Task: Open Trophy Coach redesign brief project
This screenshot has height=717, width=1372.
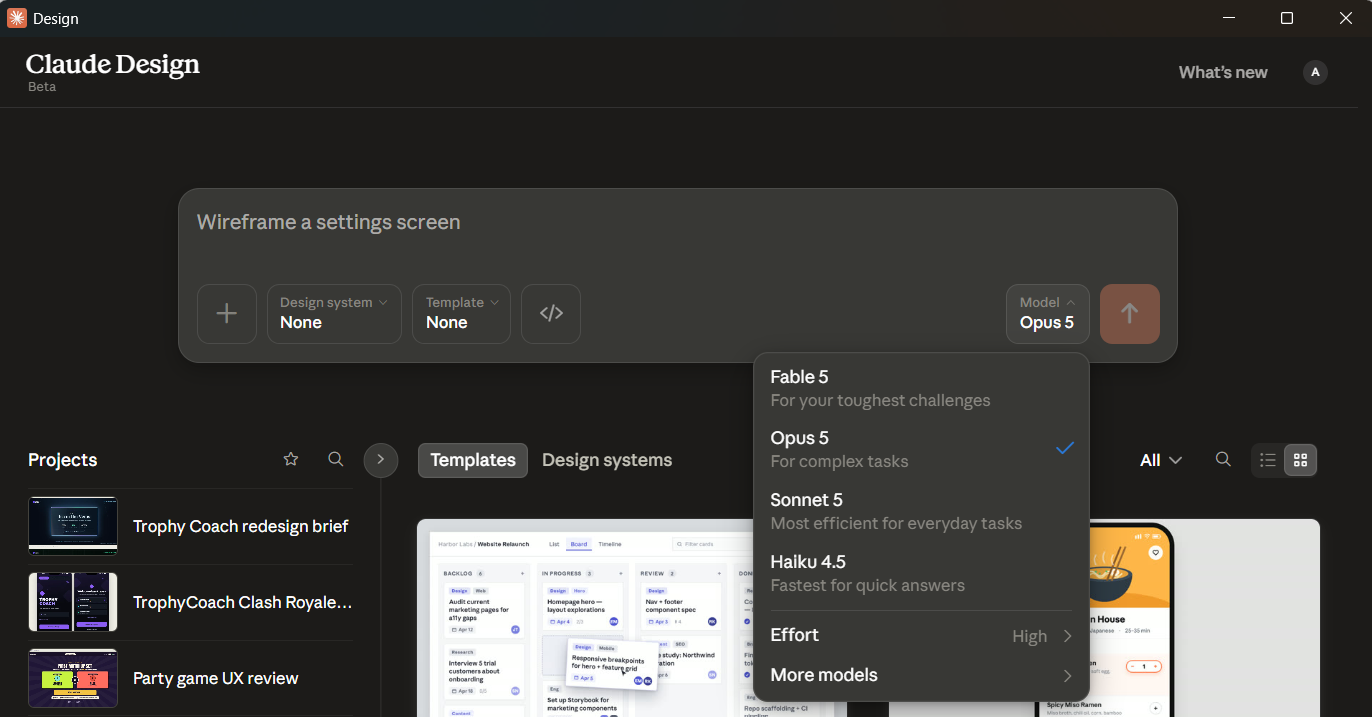Action: [x=240, y=526]
